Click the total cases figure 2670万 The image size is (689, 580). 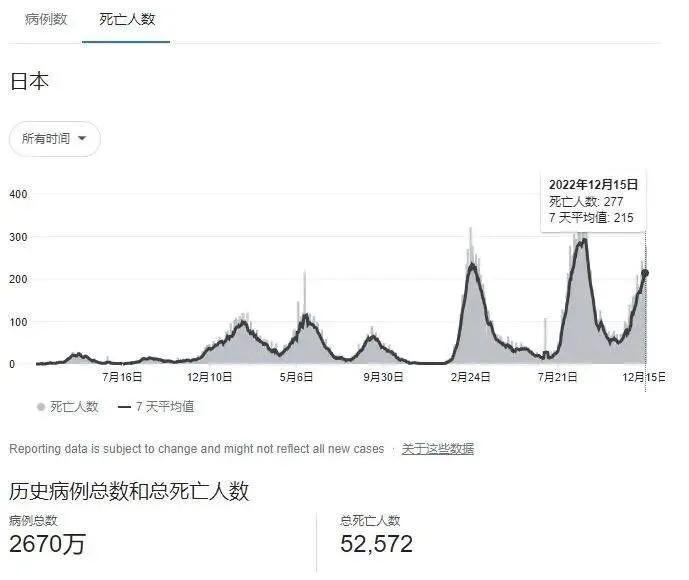pos(47,544)
